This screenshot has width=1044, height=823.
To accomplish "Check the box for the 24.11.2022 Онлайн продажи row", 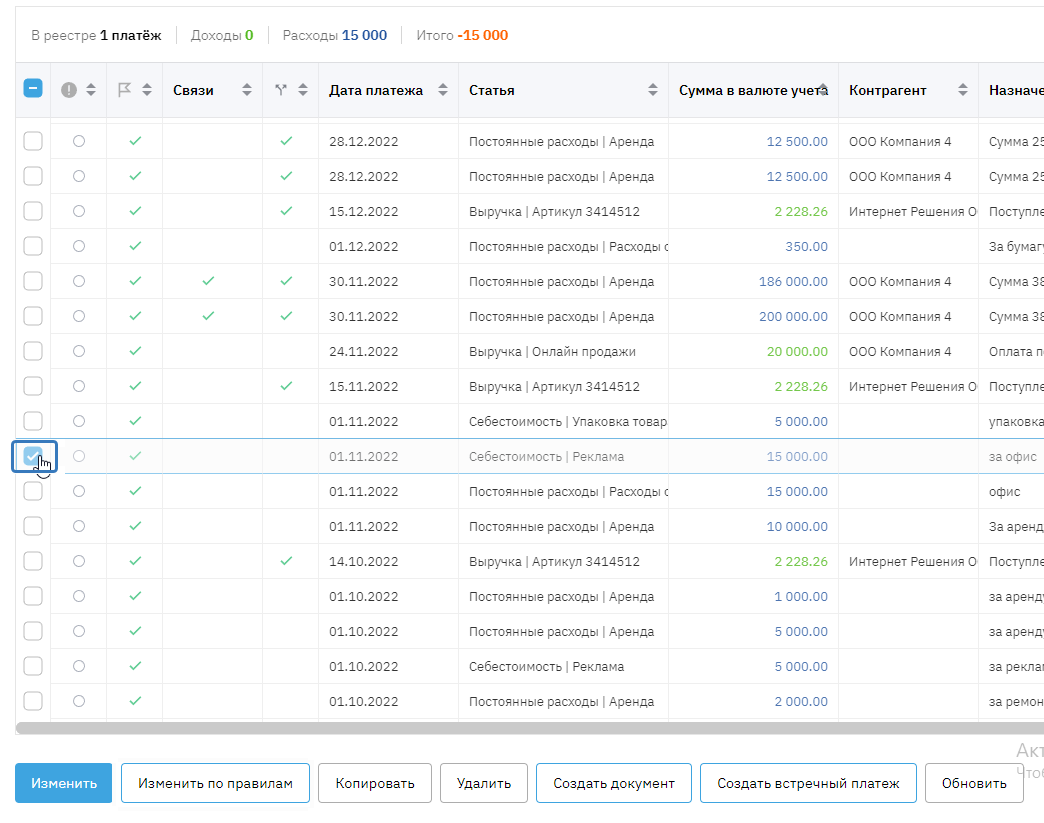I will [x=33, y=351].
